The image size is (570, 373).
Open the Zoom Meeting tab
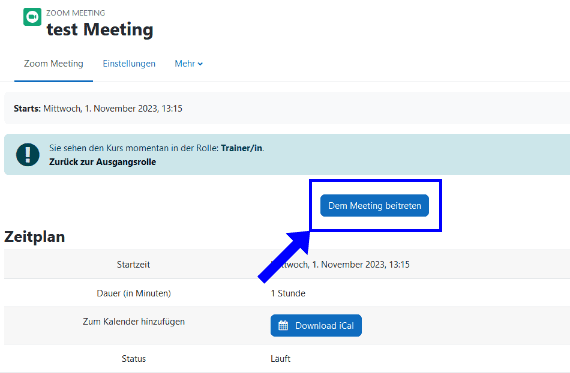pyautogui.click(x=53, y=64)
